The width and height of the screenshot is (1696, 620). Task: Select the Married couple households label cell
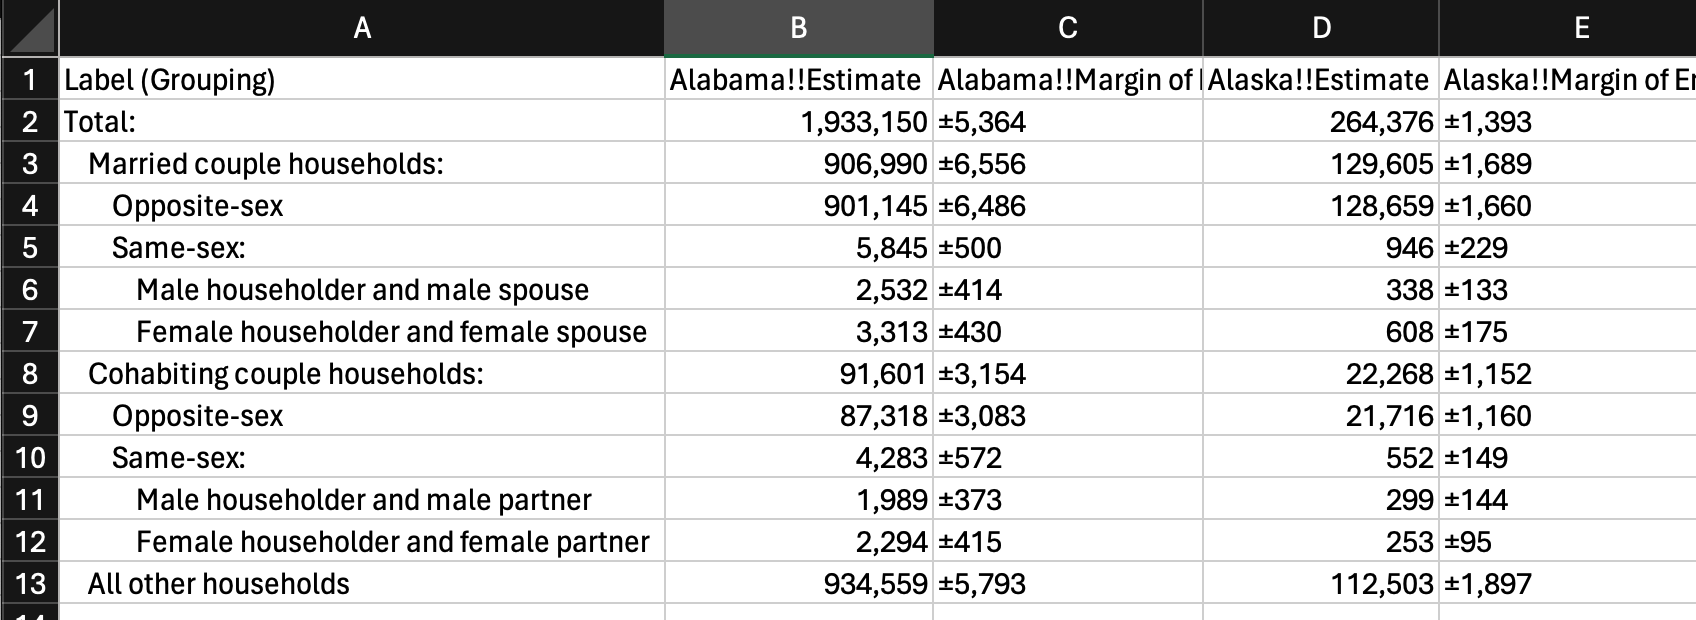pos(362,163)
